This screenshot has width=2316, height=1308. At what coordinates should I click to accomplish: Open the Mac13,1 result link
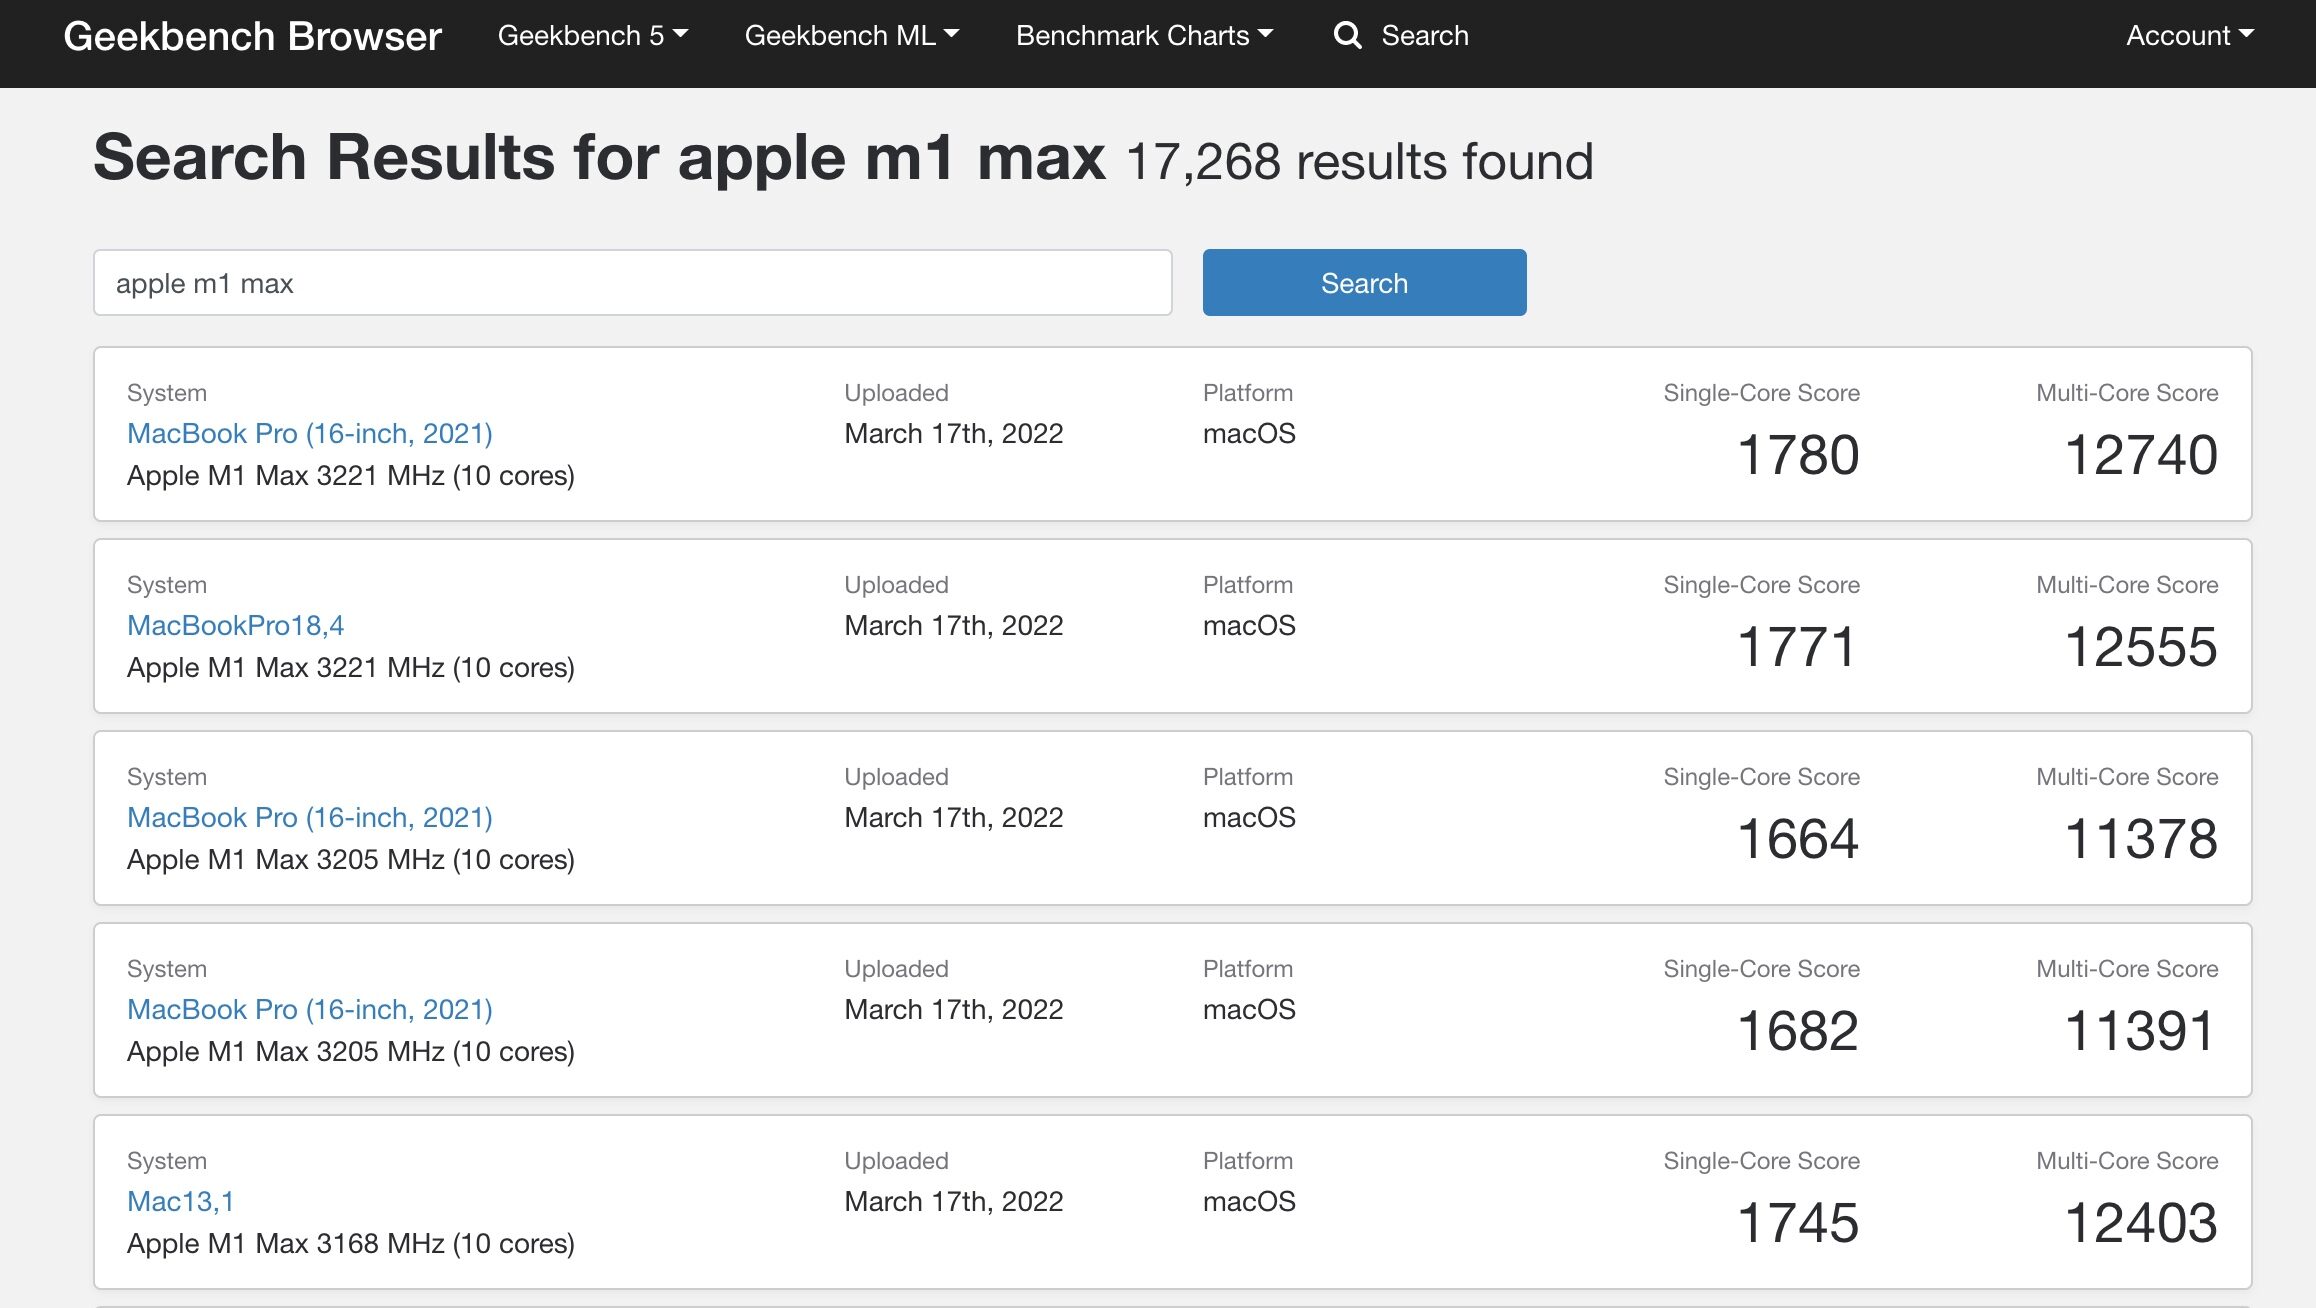181,1201
